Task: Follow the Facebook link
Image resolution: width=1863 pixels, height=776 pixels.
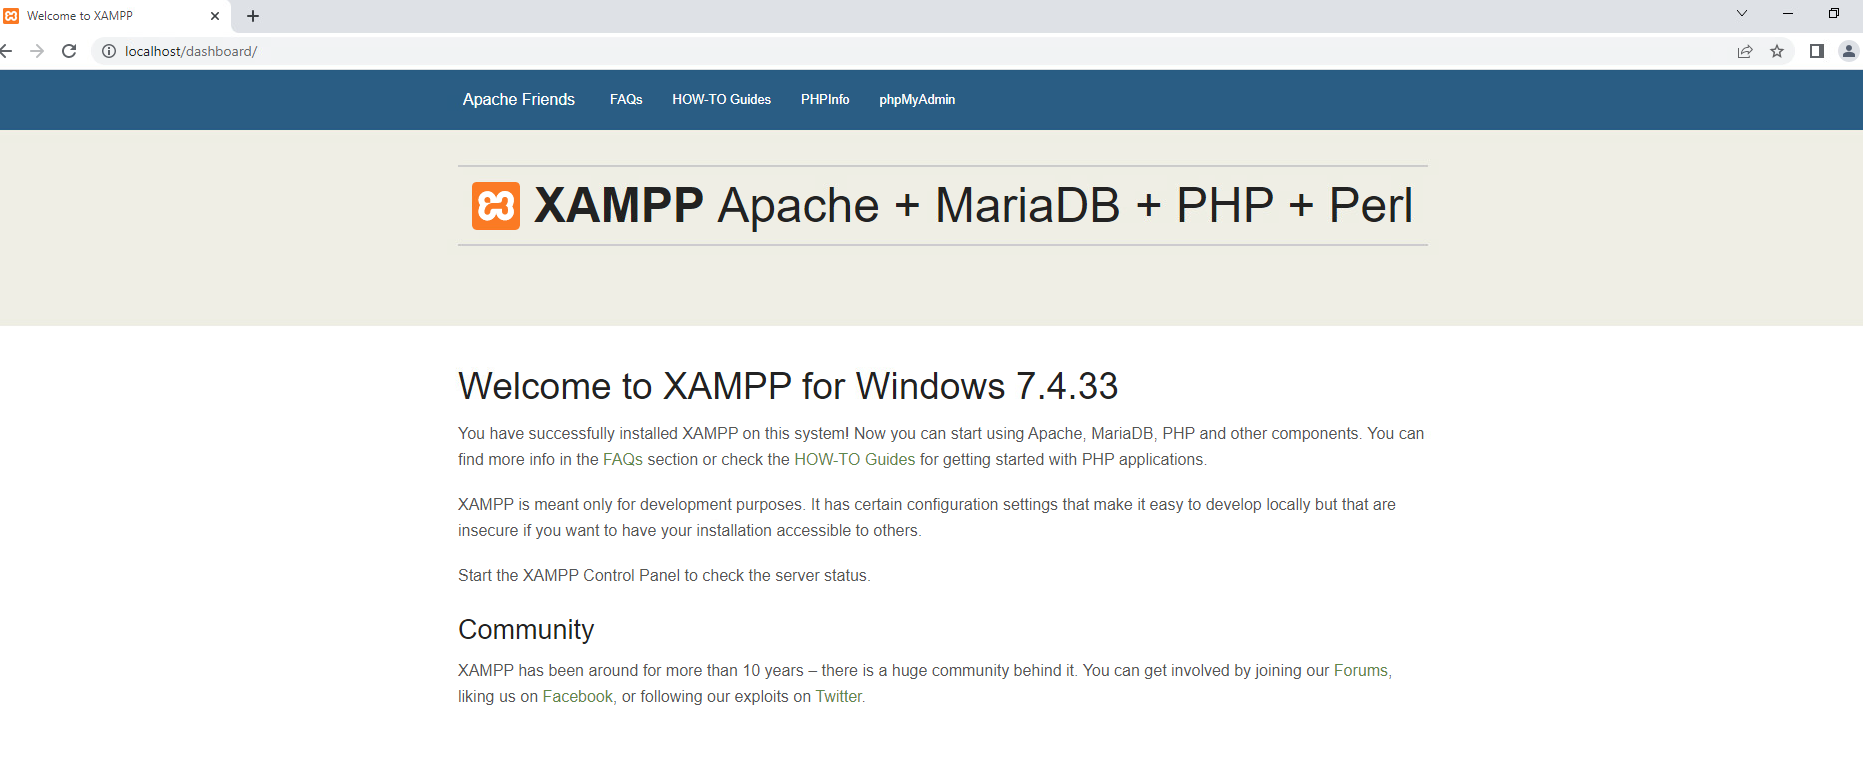Action: click(578, 696)
